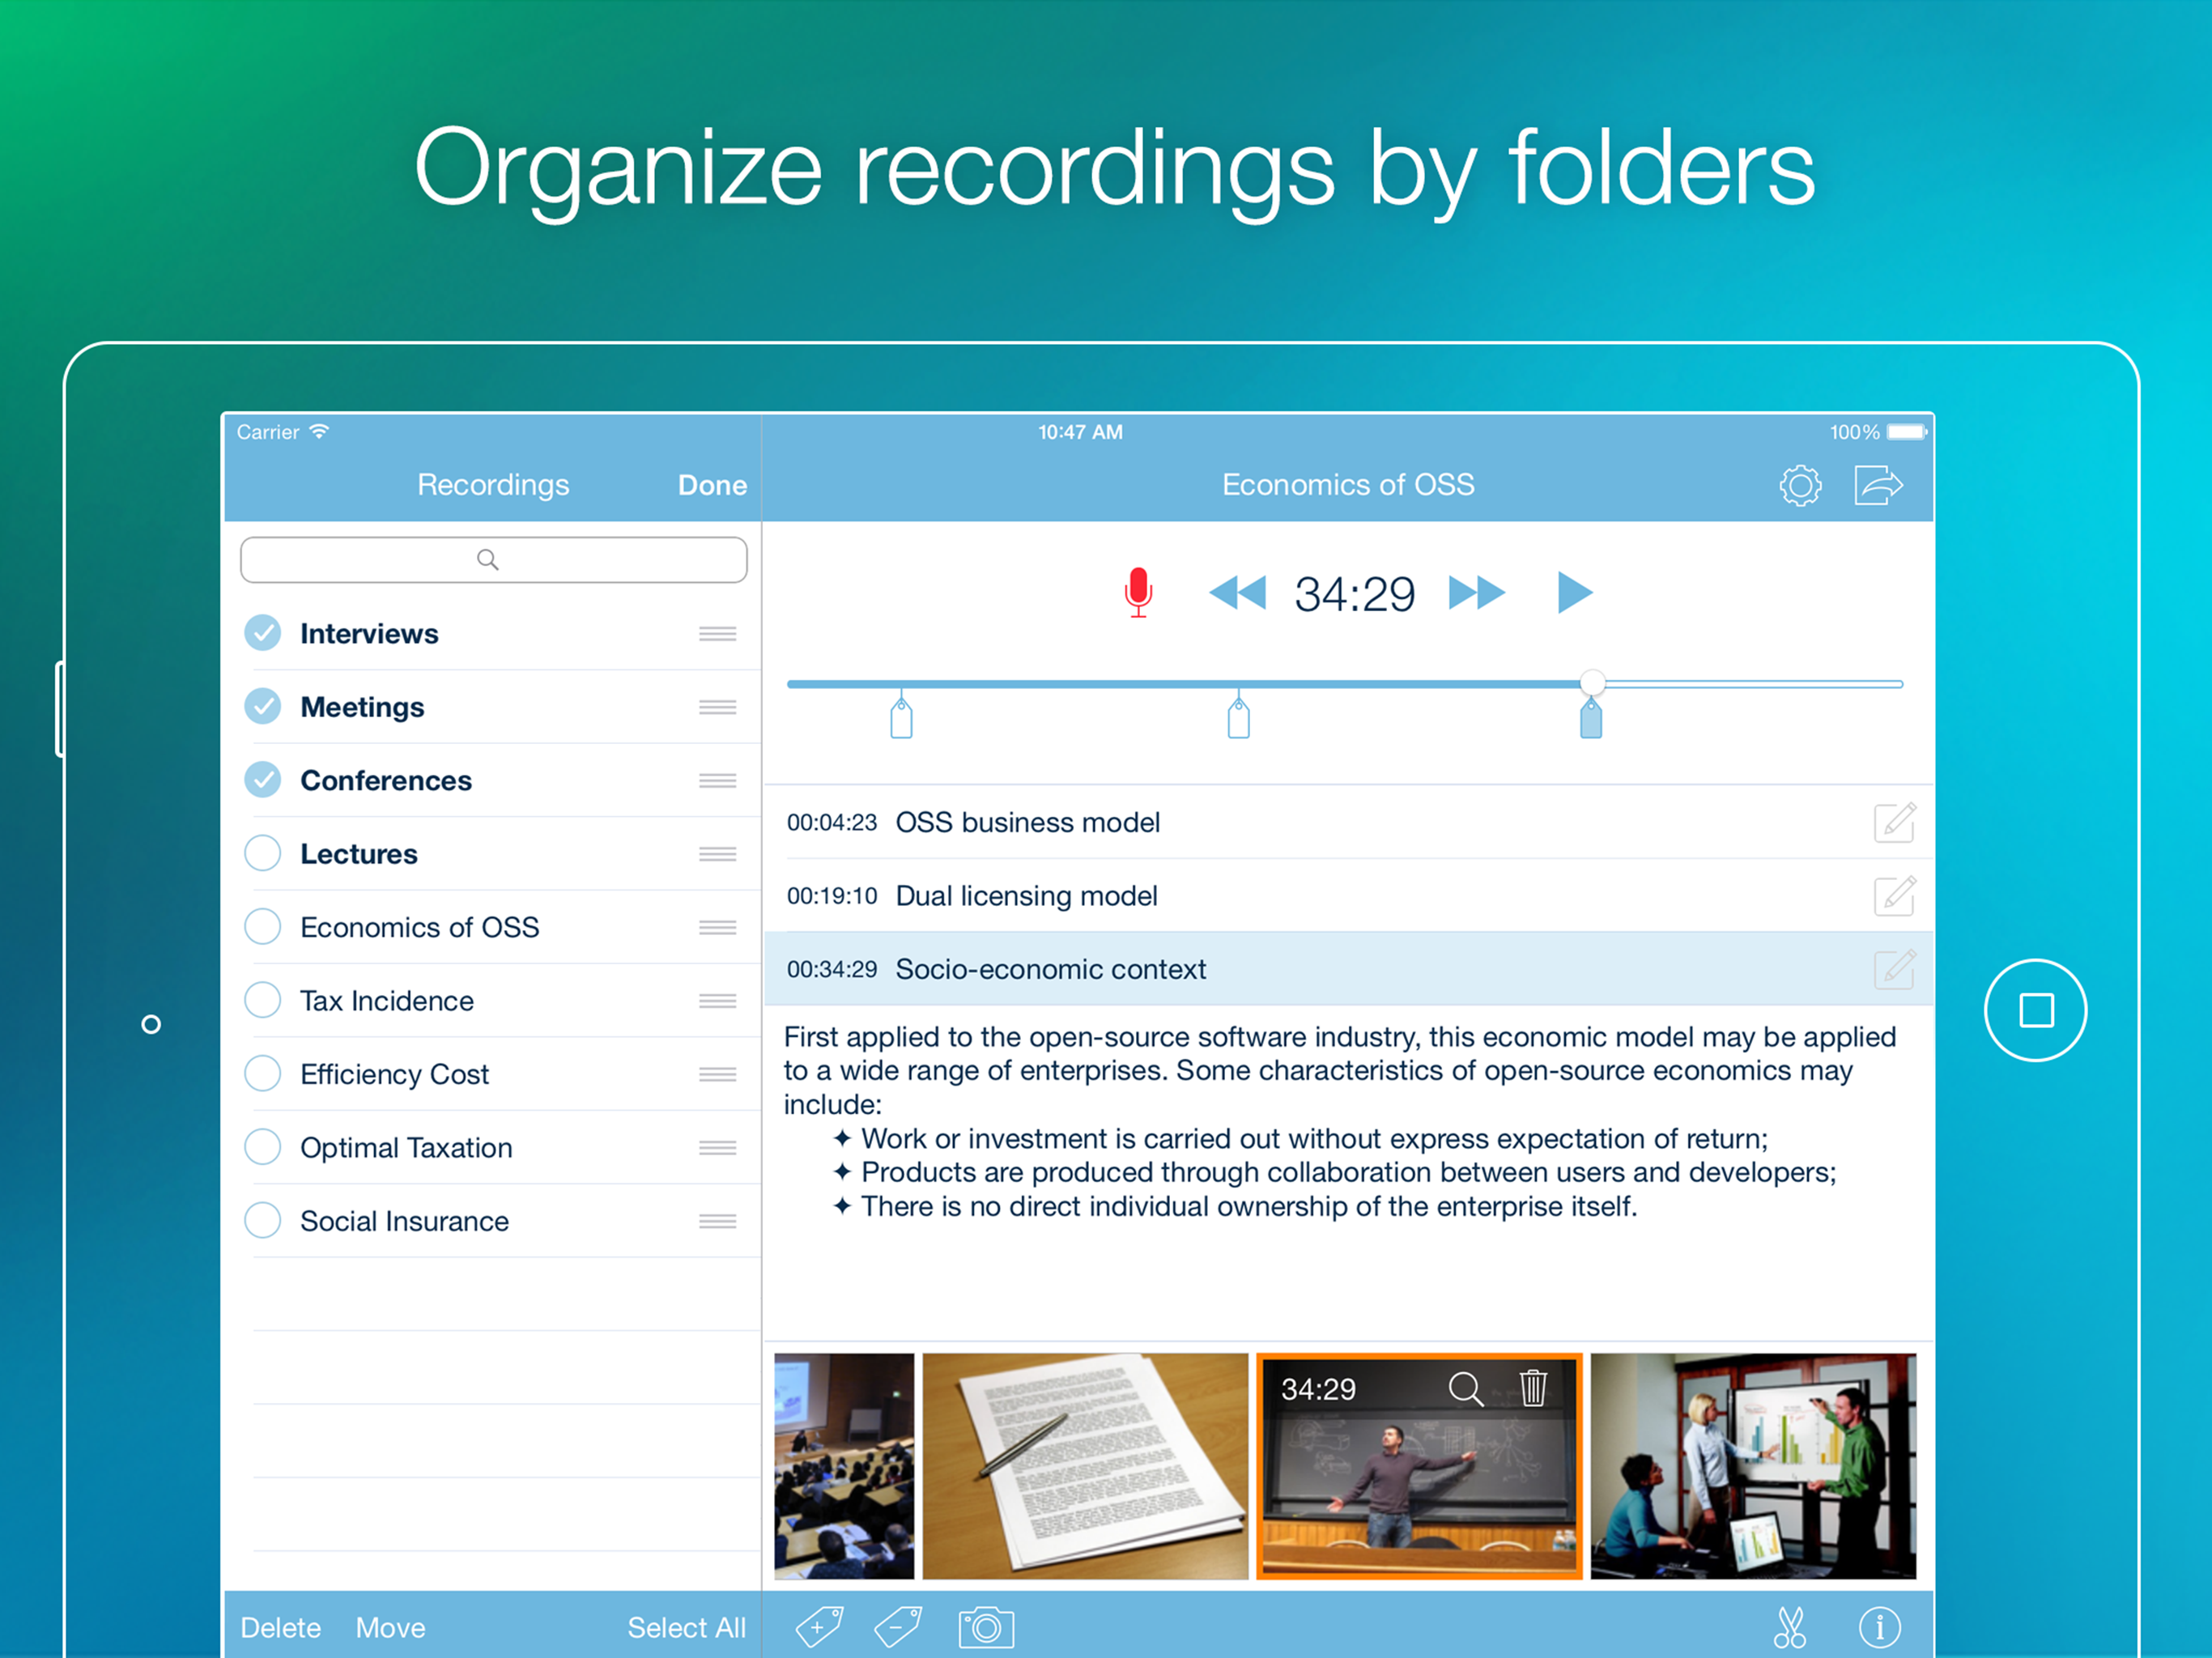Click the recordings search field
Screen dimensions: 2212x1658
[493, 559]
